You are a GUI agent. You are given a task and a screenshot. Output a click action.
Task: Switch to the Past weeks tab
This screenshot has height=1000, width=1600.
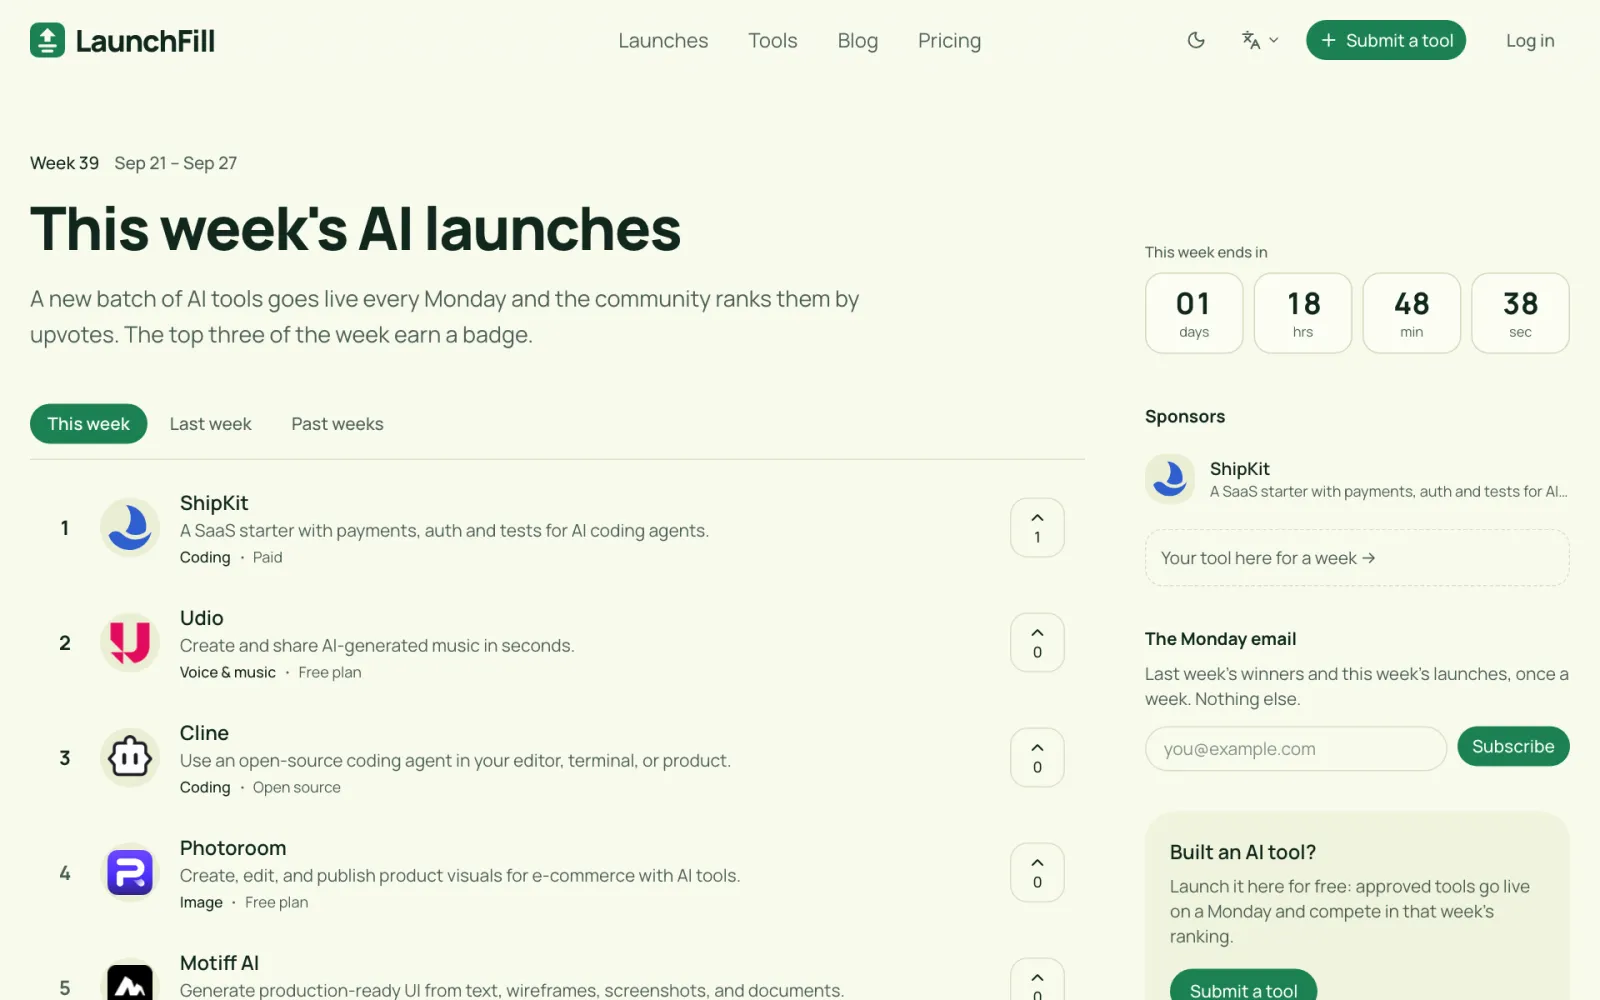point(337,424)
